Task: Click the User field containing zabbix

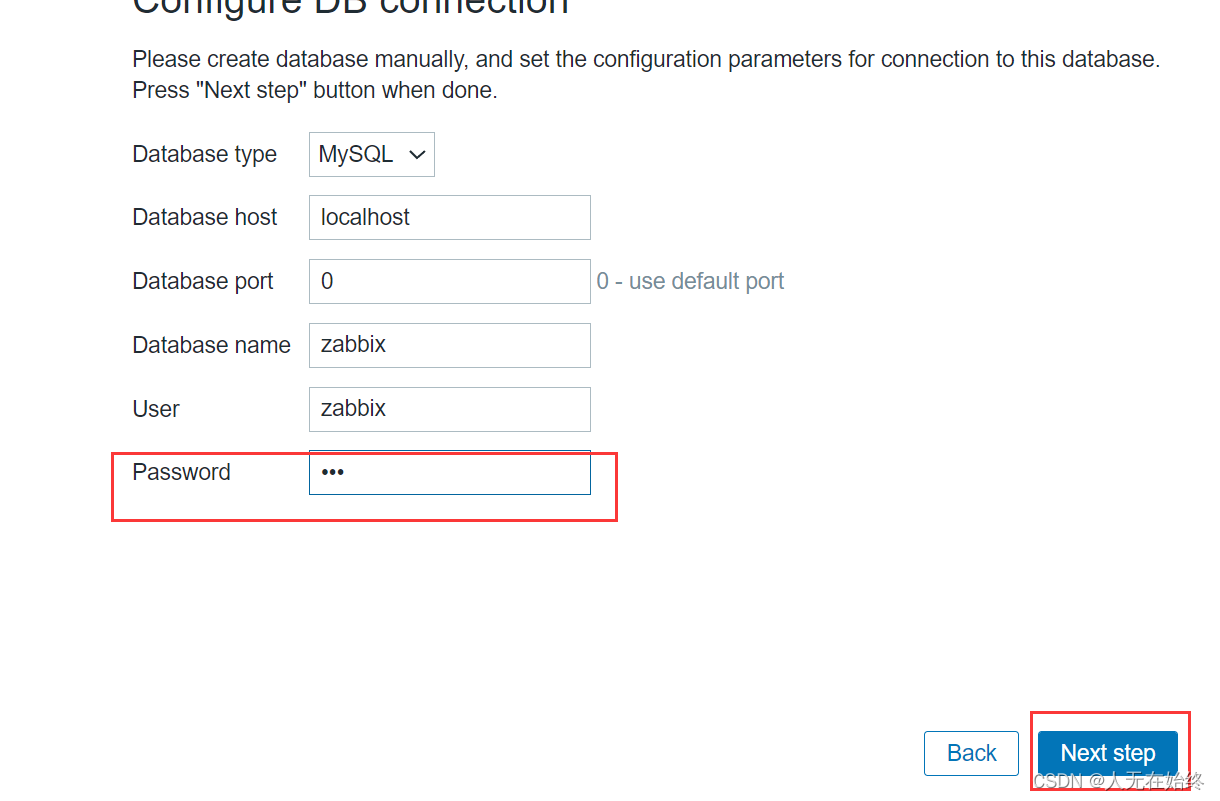Action: (x=450, y=409)
